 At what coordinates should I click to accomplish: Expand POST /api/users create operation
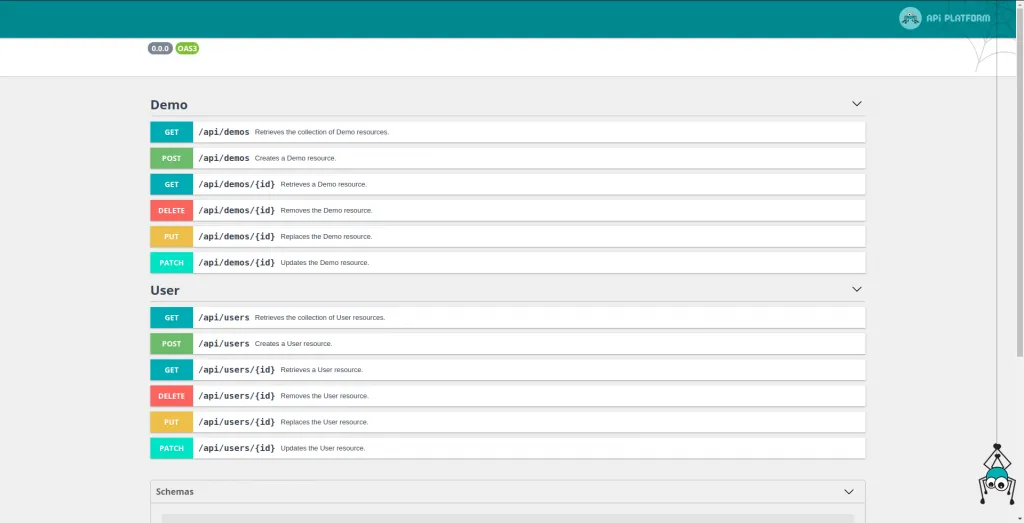click(x=224, y=343)
